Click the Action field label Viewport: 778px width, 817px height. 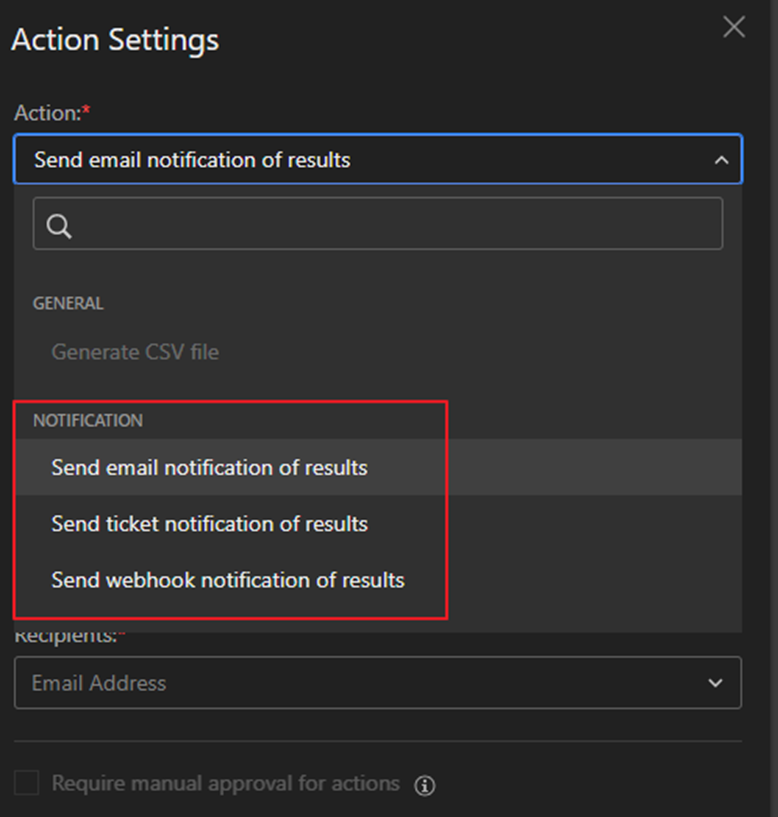[46, 113]
